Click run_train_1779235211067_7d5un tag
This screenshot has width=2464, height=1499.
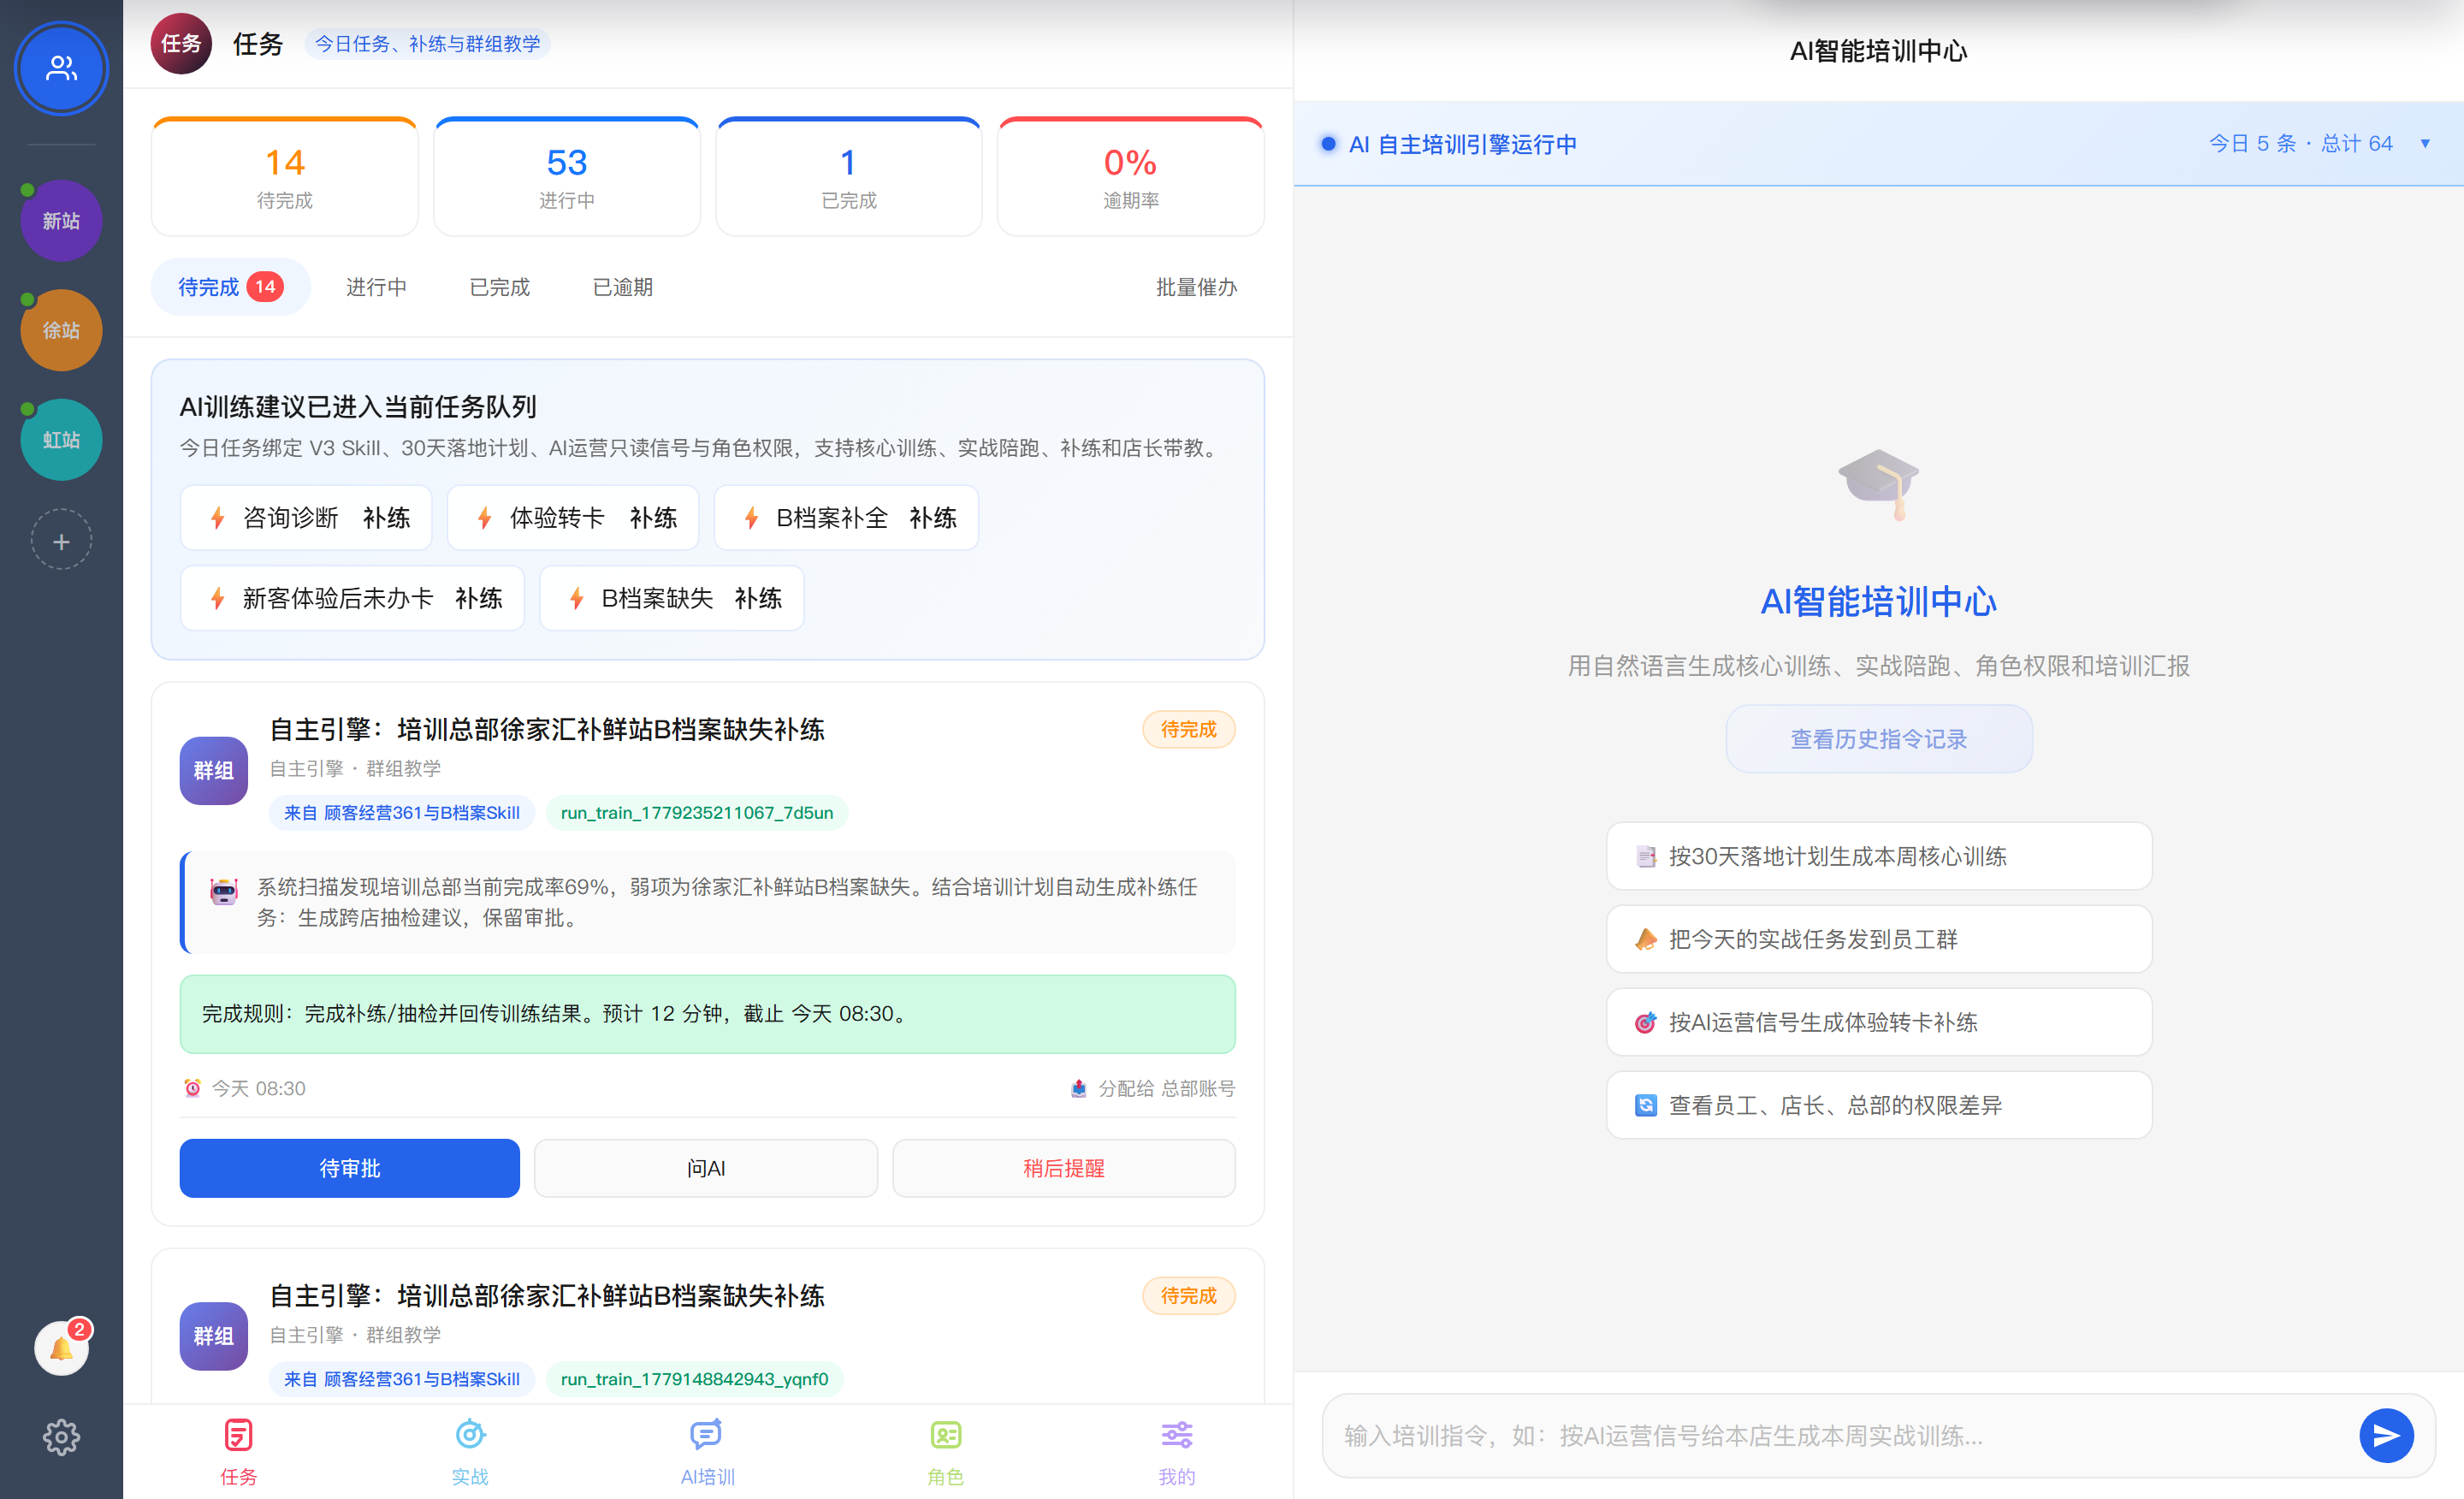click(x=697, y=812)
